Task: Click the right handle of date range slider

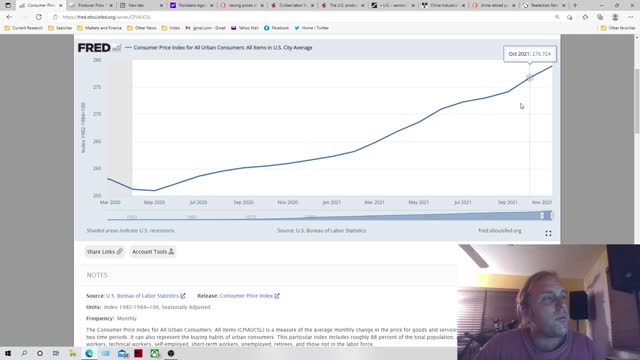Action: pyautogui.click(x=551, y=216)
